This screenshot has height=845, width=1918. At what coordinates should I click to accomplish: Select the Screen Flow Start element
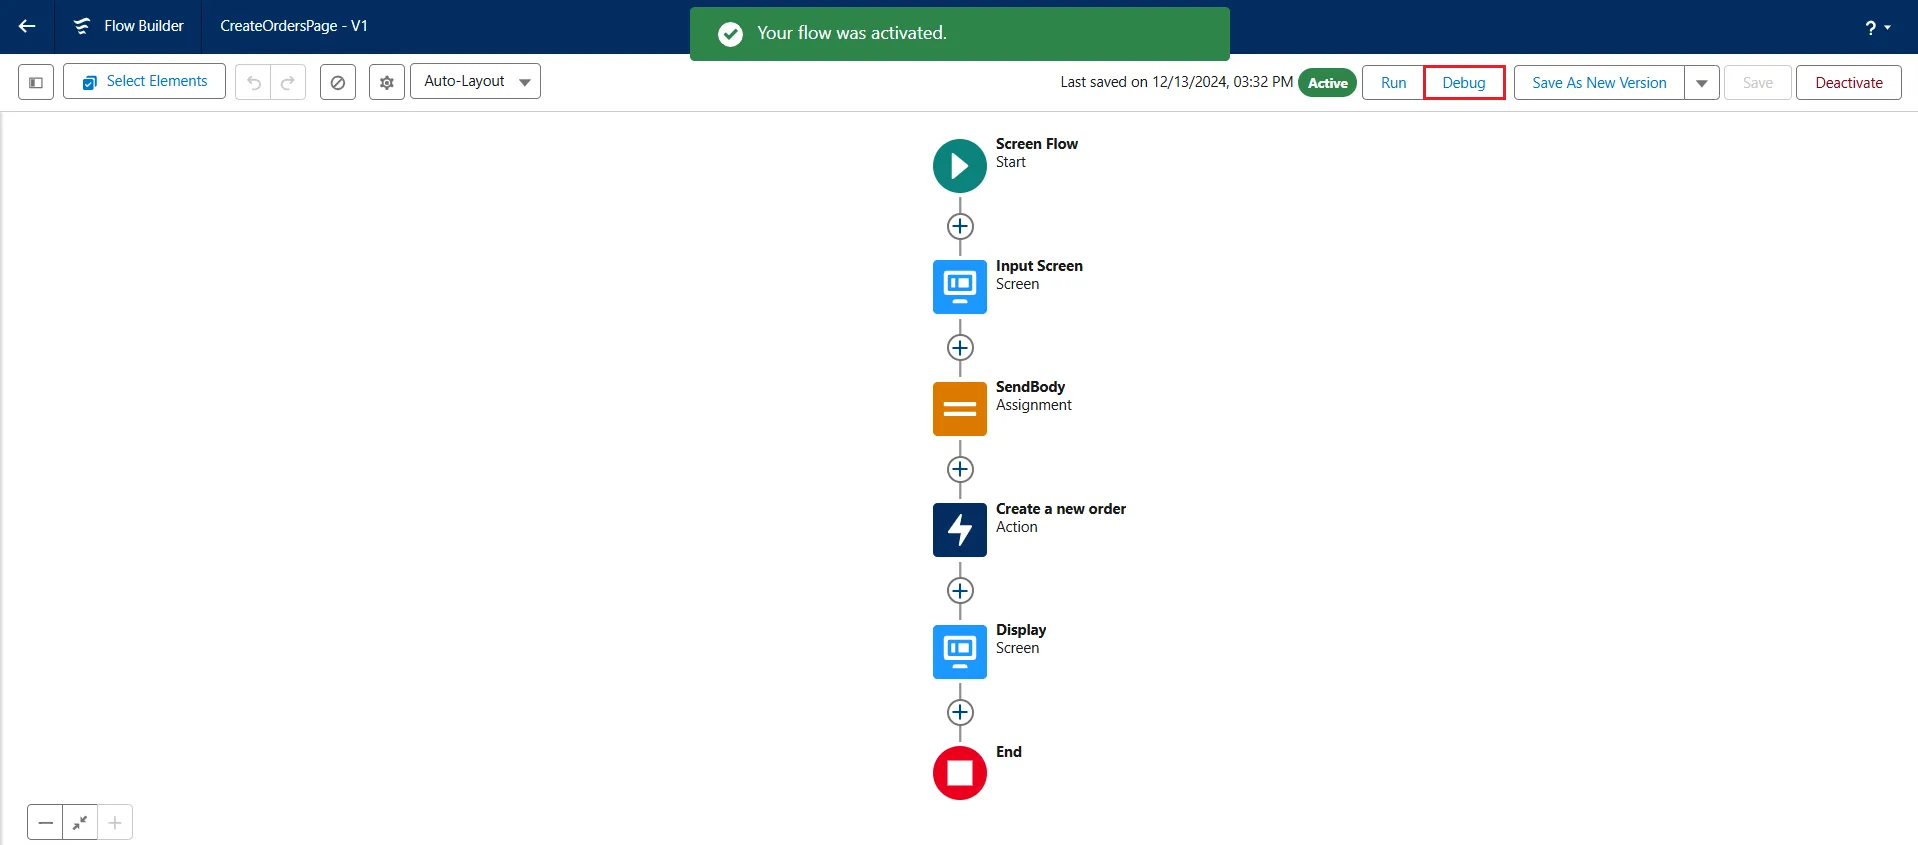point(959,166)
